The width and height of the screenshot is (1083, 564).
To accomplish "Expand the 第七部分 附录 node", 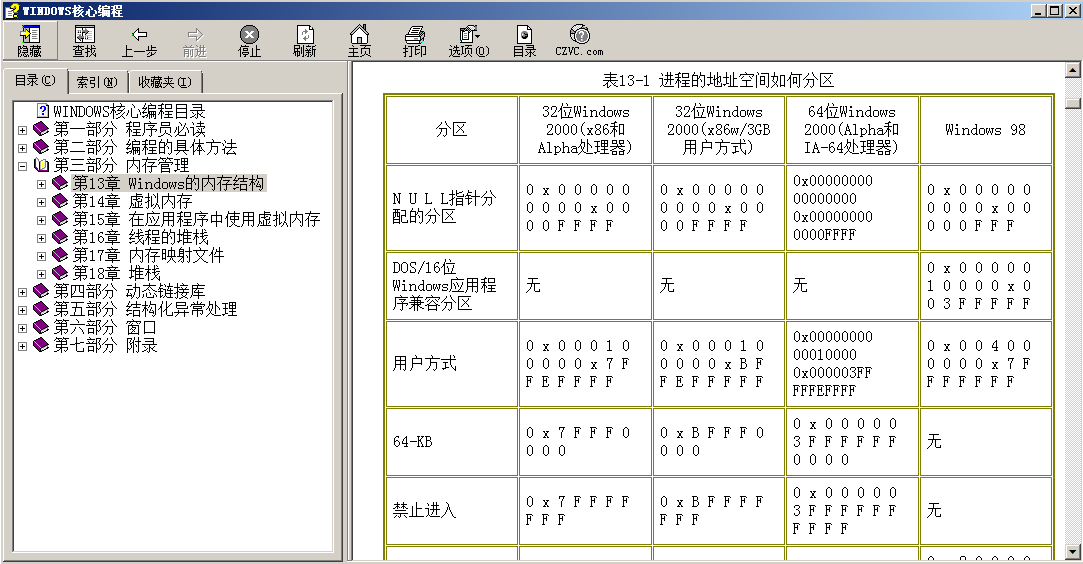I will [22, 345].
